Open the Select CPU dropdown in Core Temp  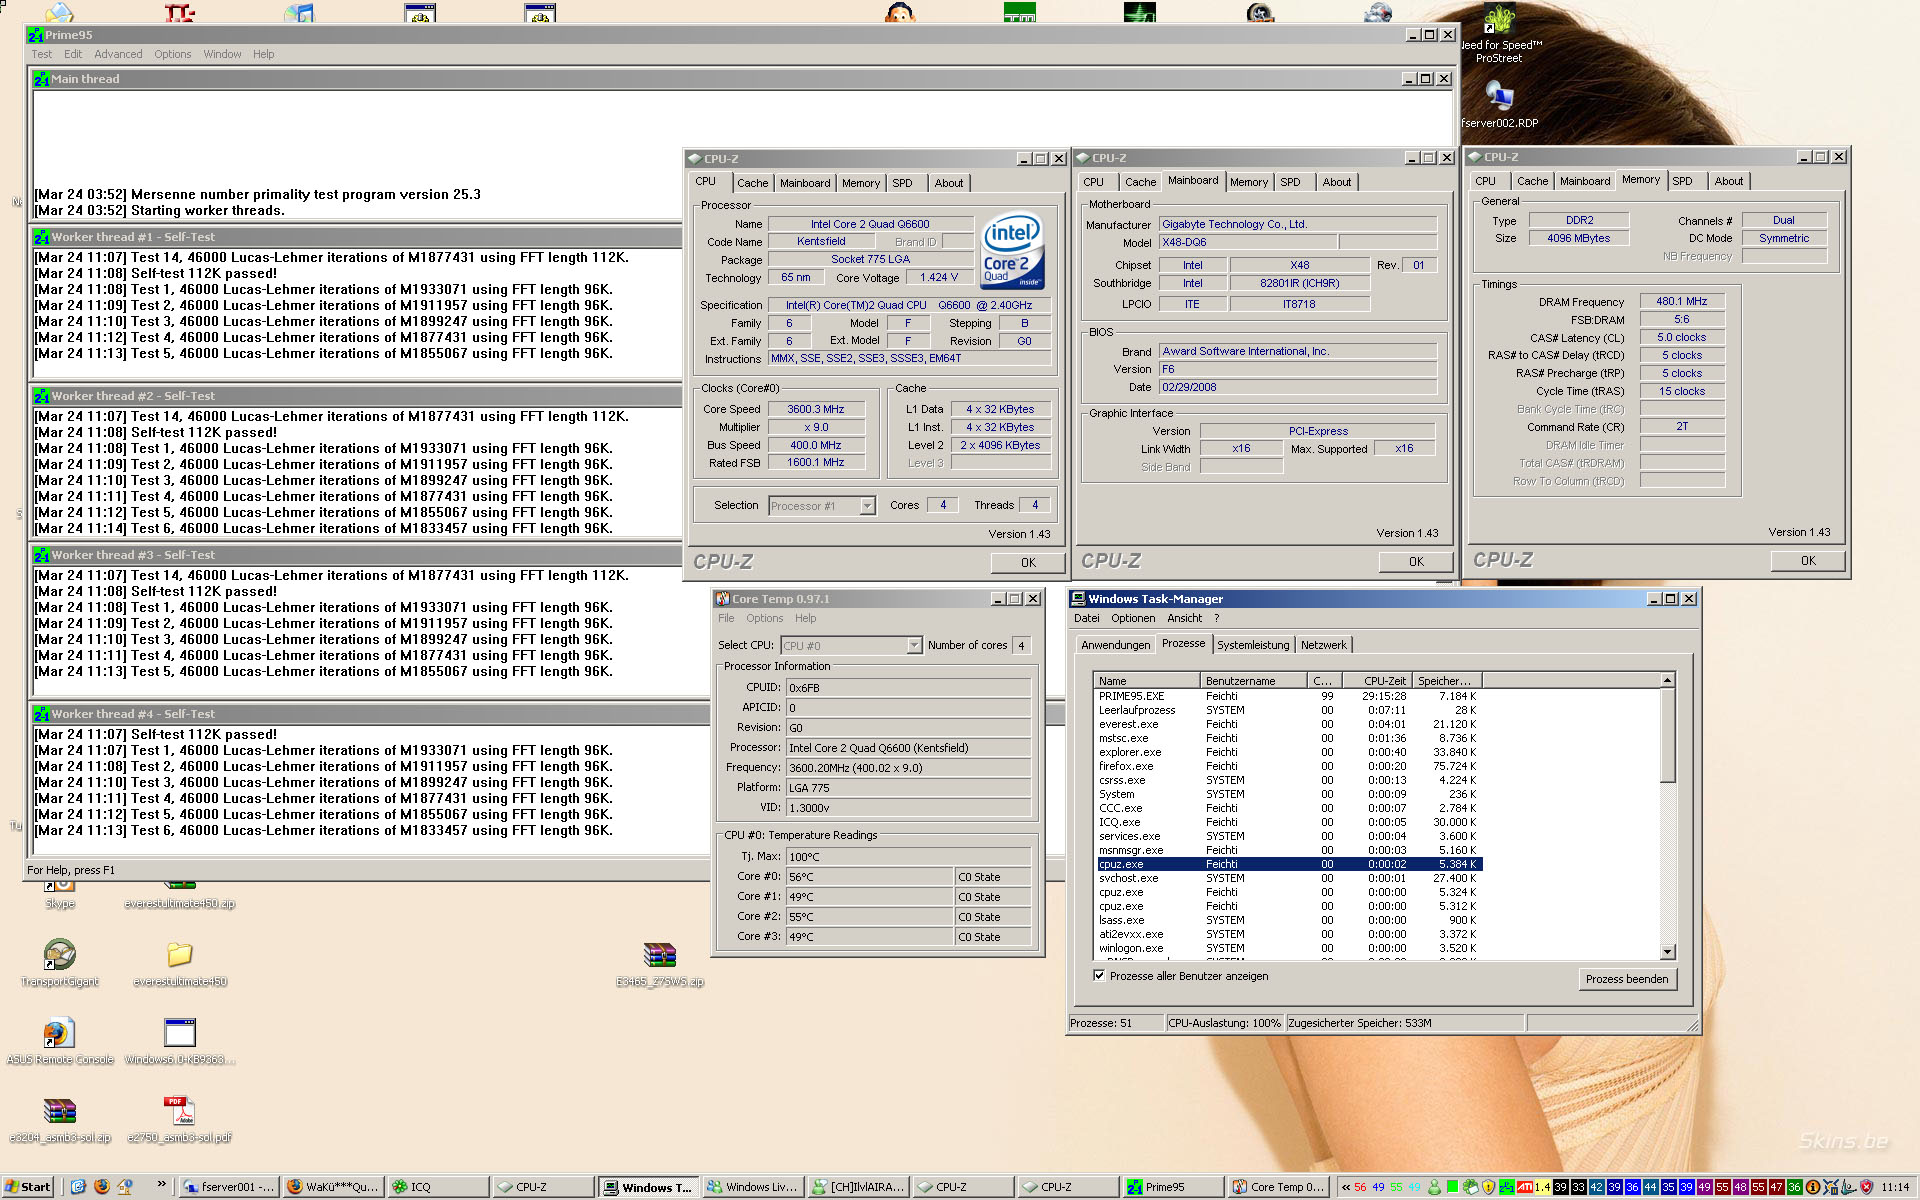pos(914,646)
